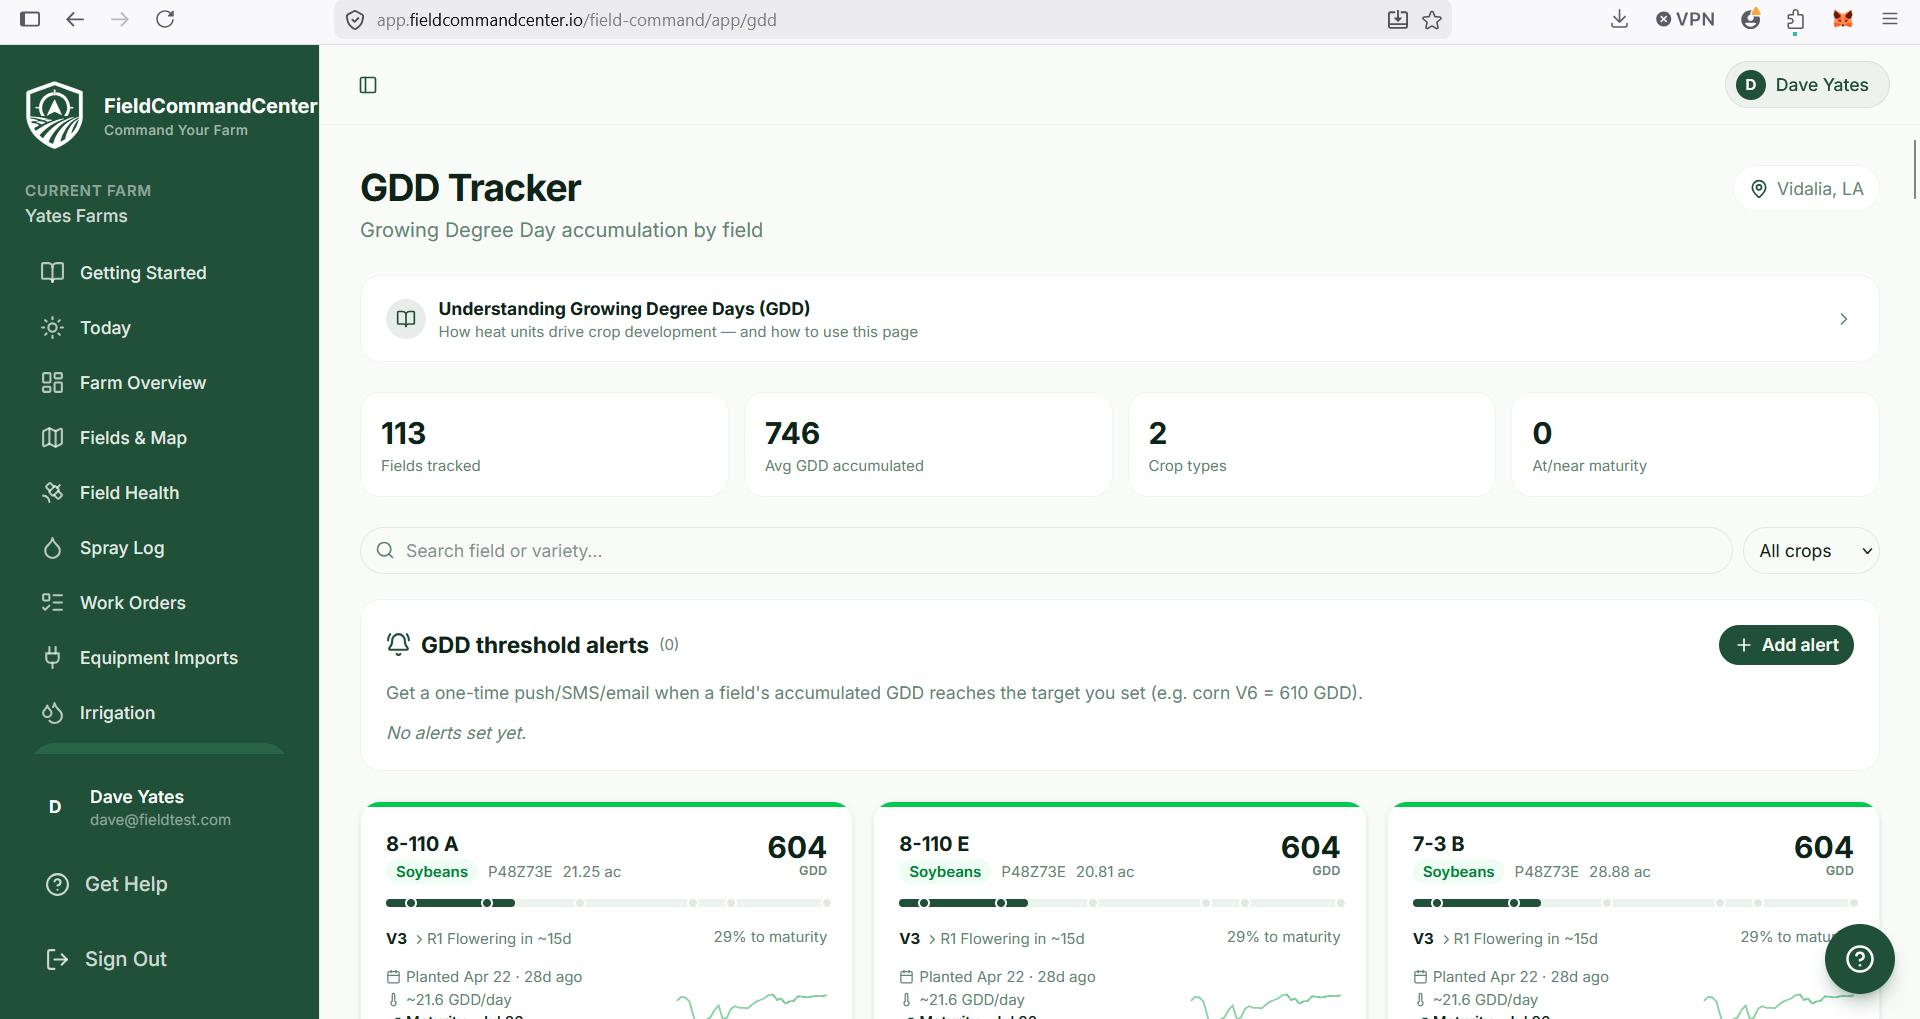Click the Farm Overview grid icon
The height and width of the screenshot is (1019, 1920).
(x=52, y=382)
